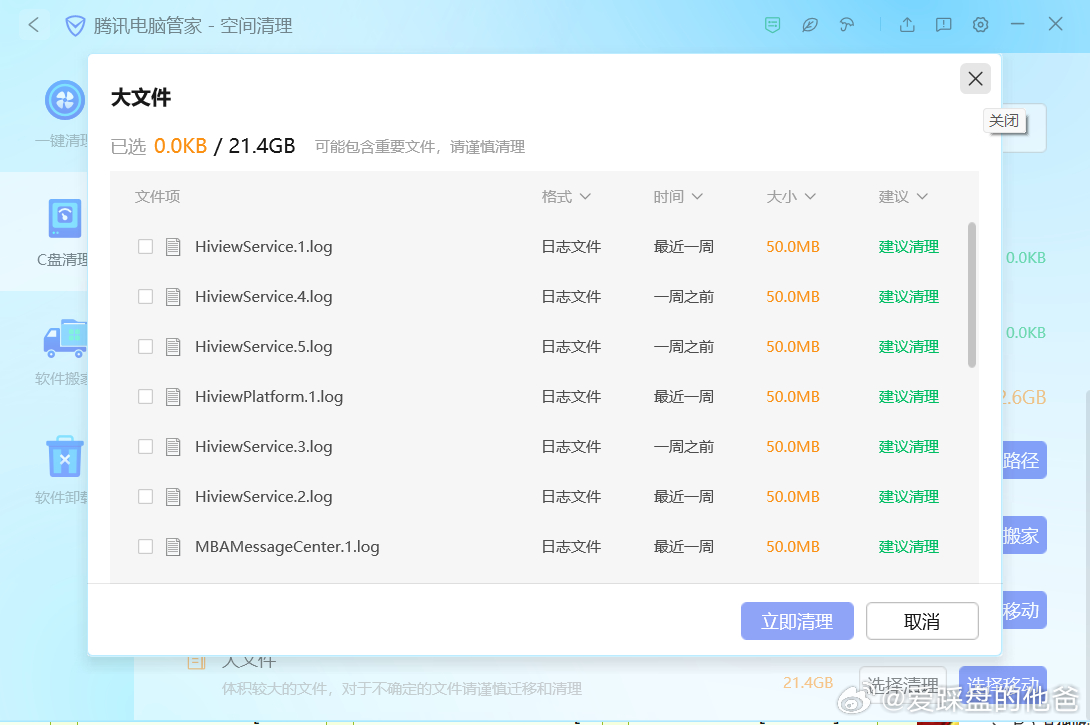This screenshot has width=1090, height=725.
Task: Select the HiviewPlatform.1.log checkbox
Action: click(x=145, y=396)
